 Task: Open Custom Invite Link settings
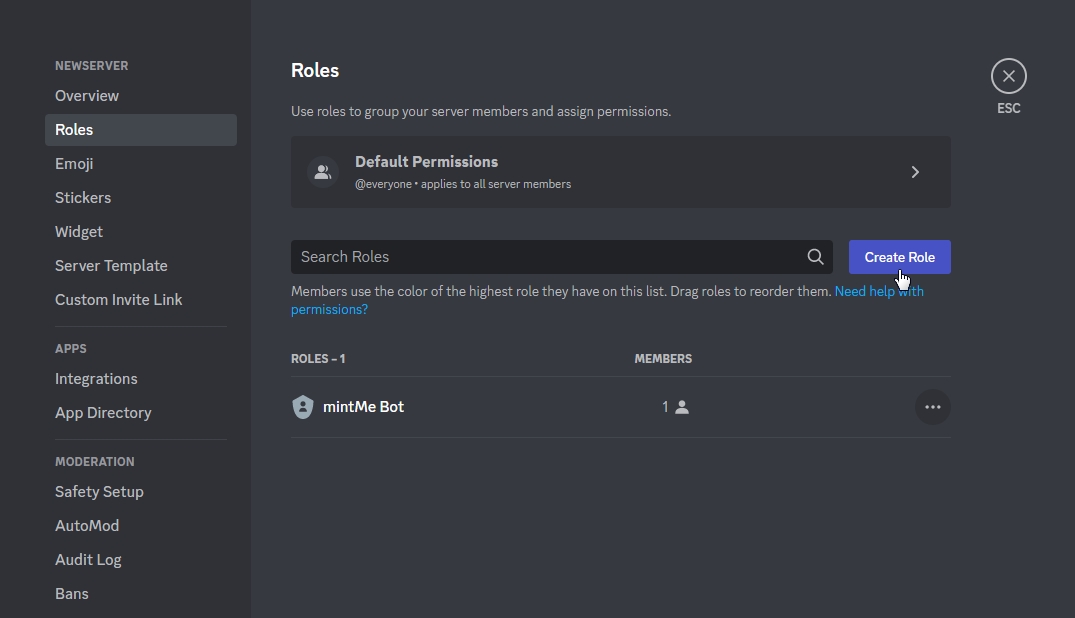pyautogui.click(x=118, y=300)
